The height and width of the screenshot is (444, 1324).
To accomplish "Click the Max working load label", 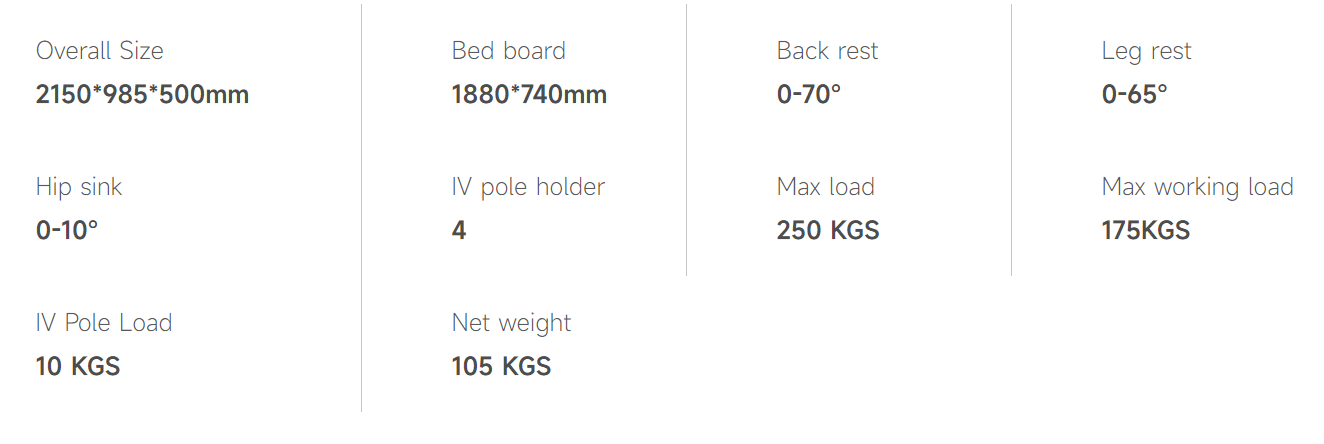I will coord(1197,187).
